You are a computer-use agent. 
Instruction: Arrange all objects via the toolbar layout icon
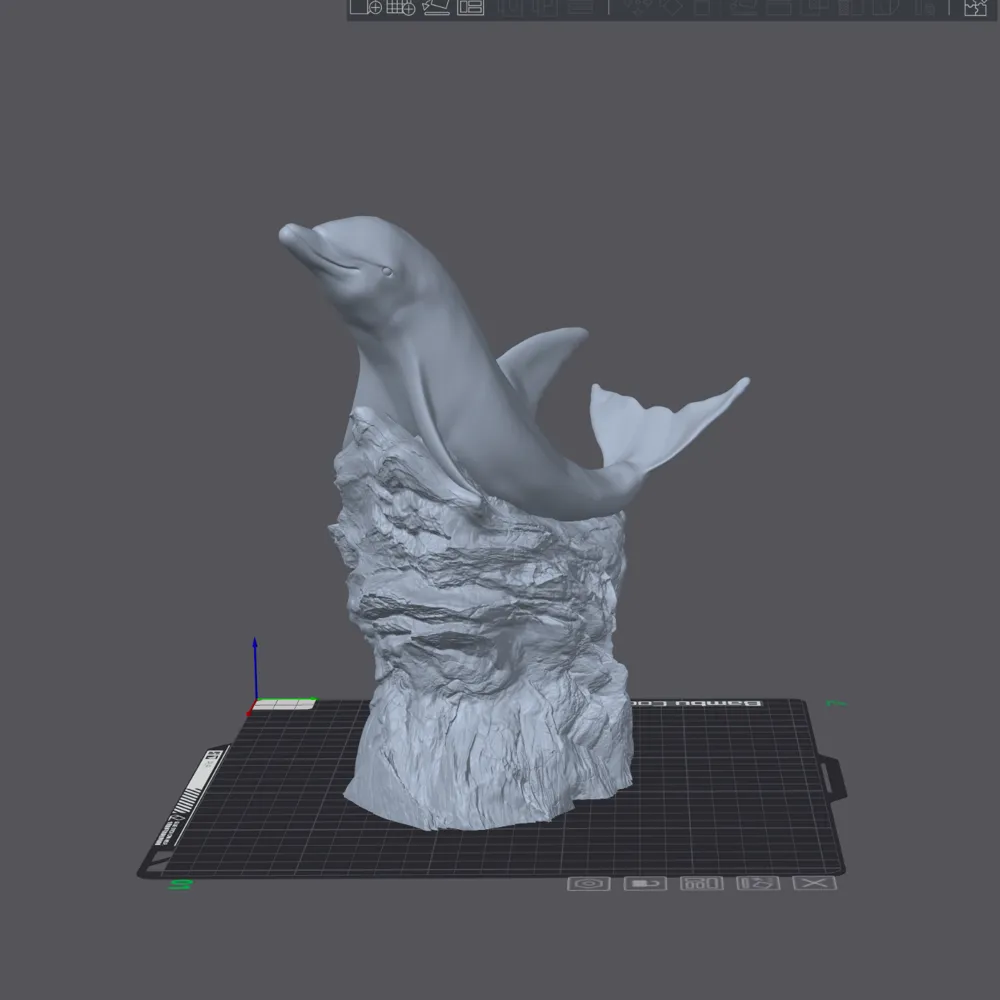(471, 7)
